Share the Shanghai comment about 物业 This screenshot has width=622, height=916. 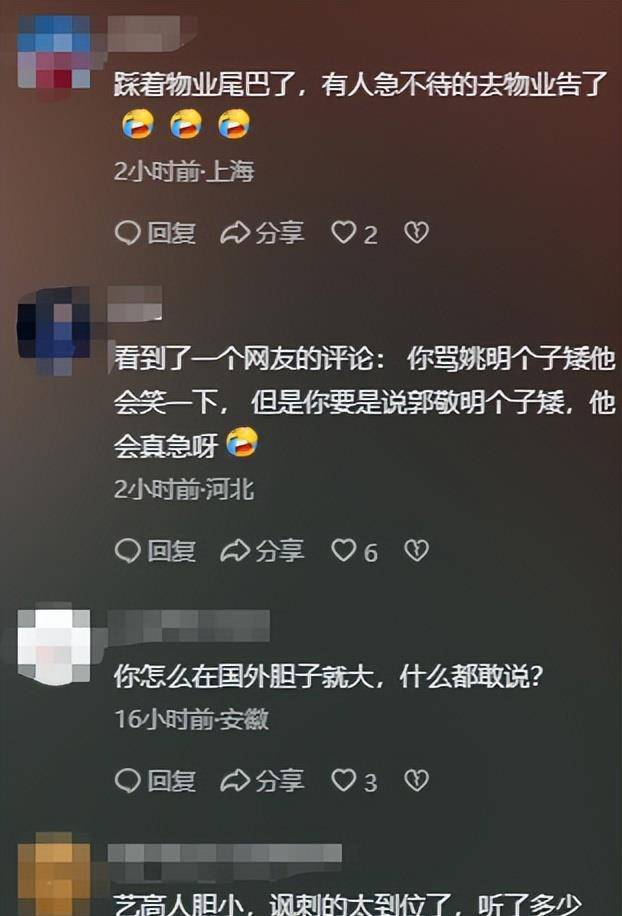click(262, 233)
